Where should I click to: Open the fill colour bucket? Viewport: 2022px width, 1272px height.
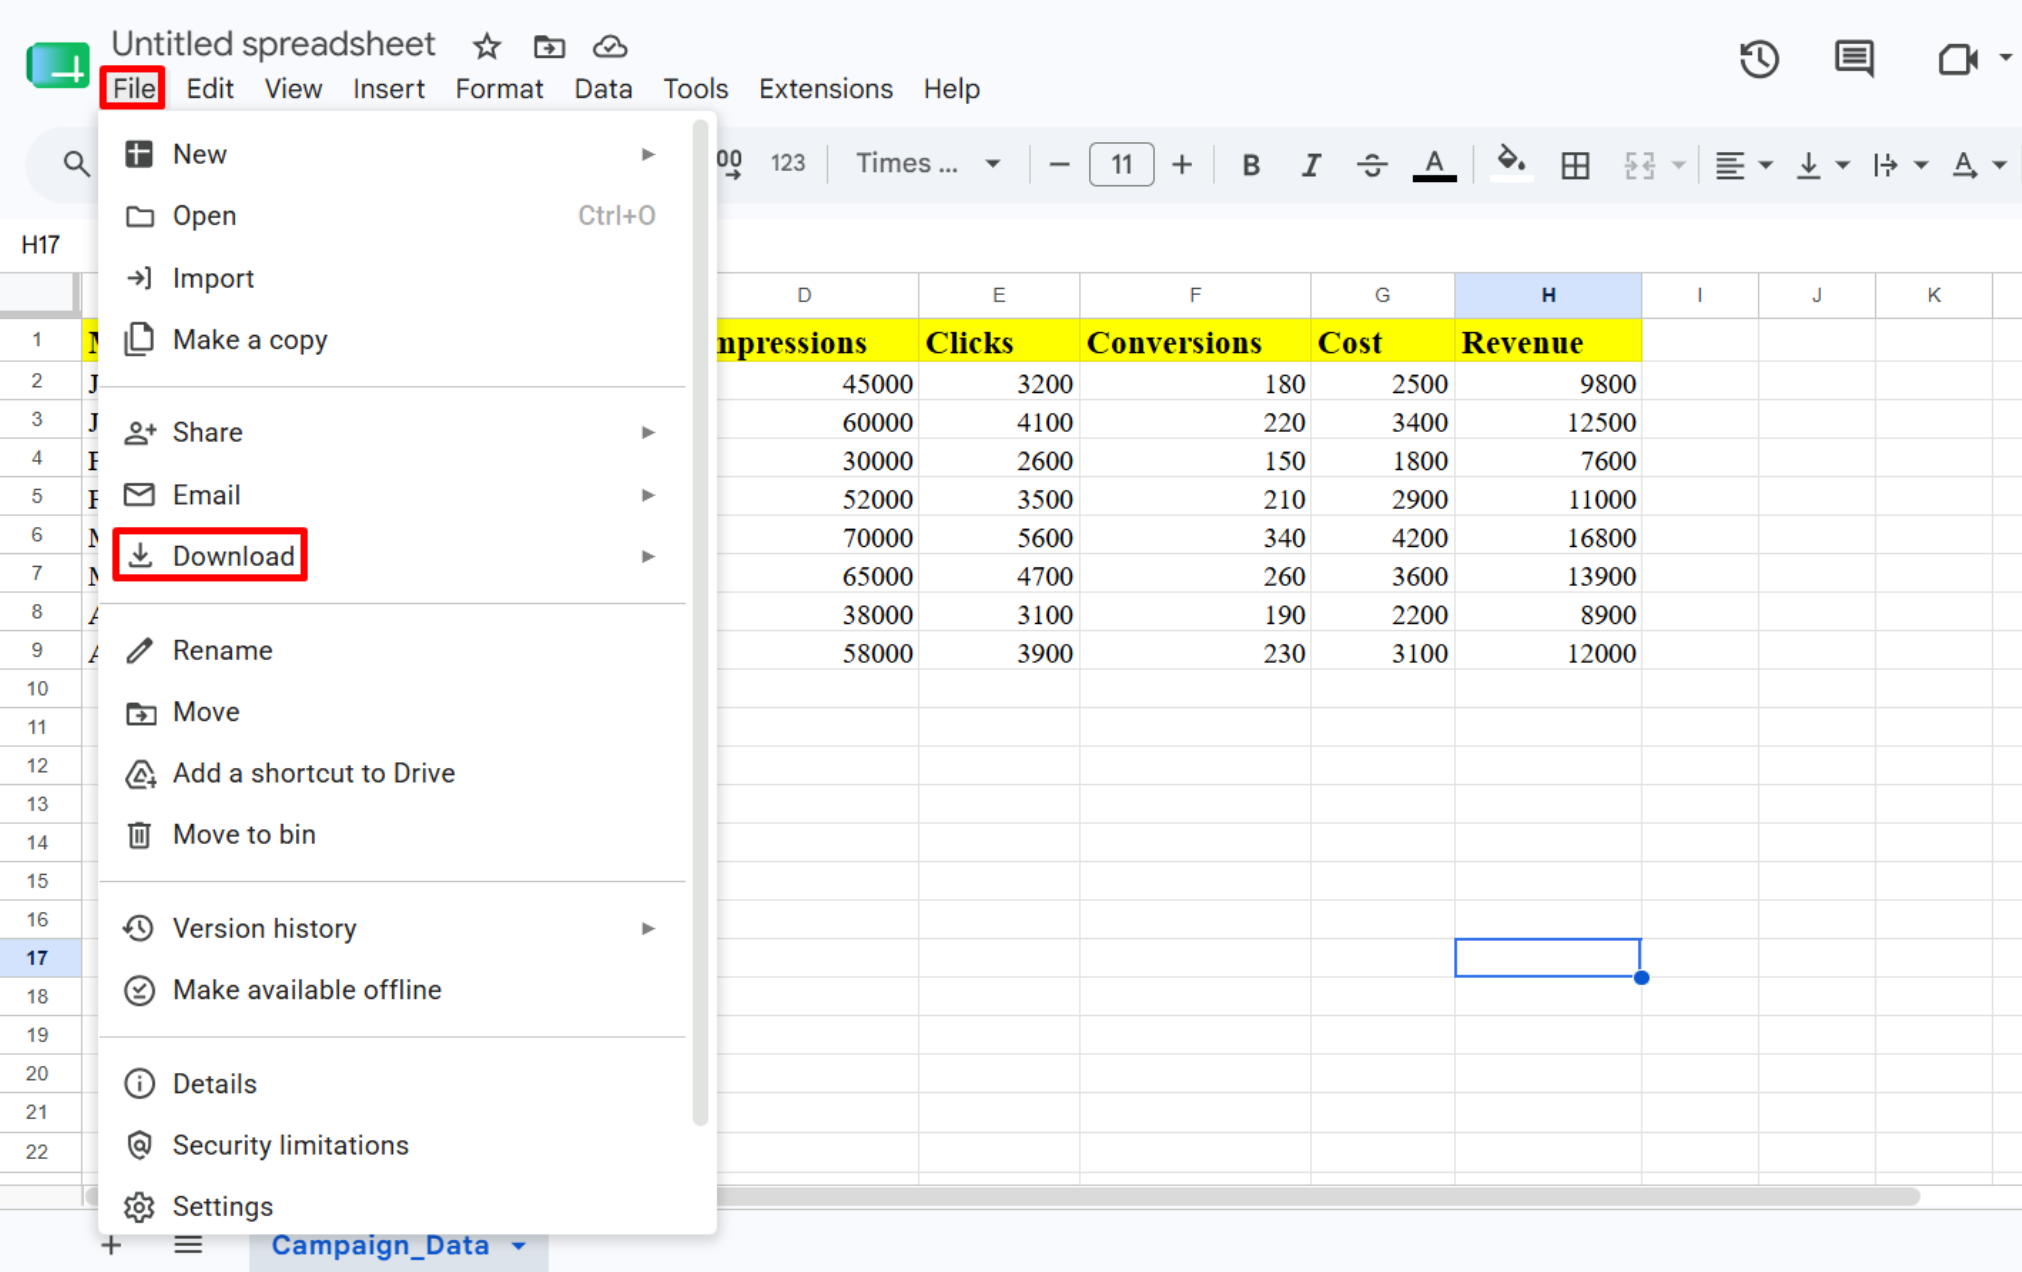(x=1510, y=164)
